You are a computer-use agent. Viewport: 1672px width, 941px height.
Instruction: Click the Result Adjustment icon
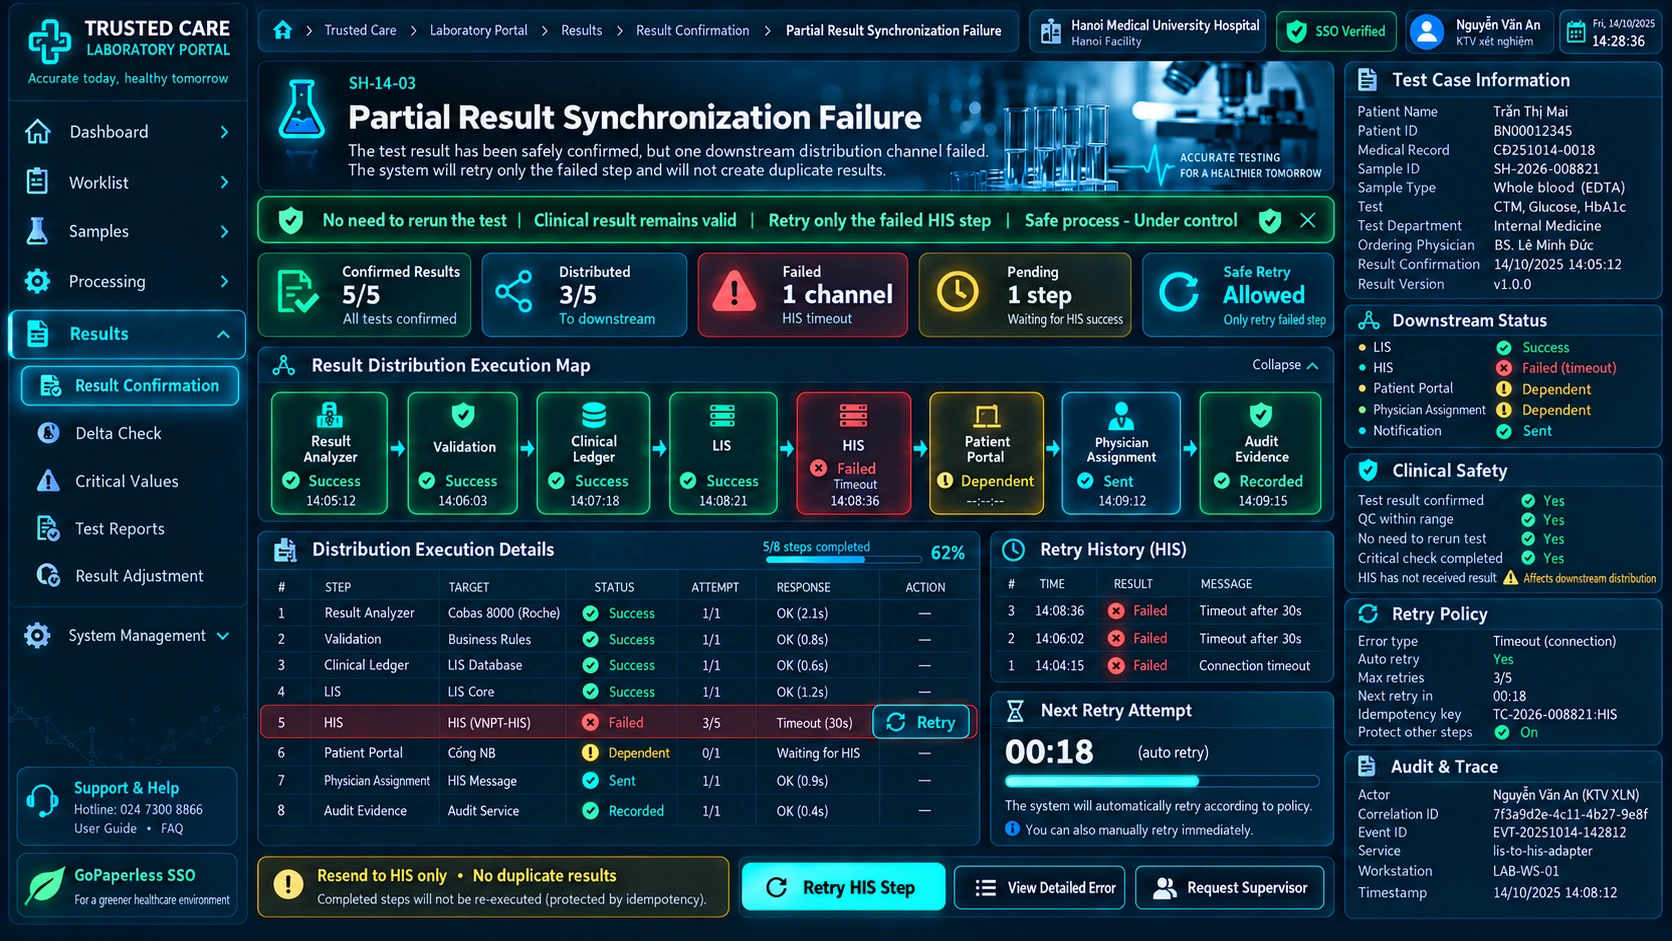click(48, 575)
